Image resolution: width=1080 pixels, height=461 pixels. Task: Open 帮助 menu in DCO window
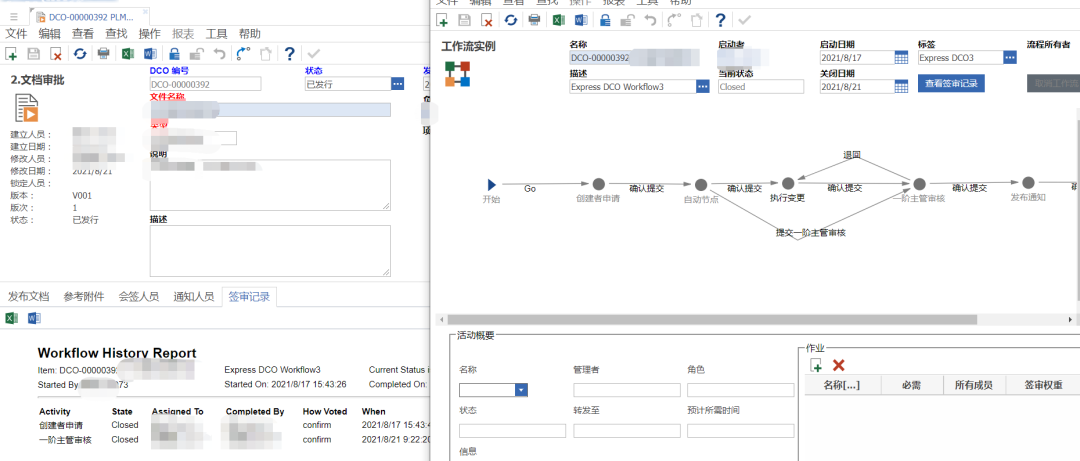click(x=249, y=34)
